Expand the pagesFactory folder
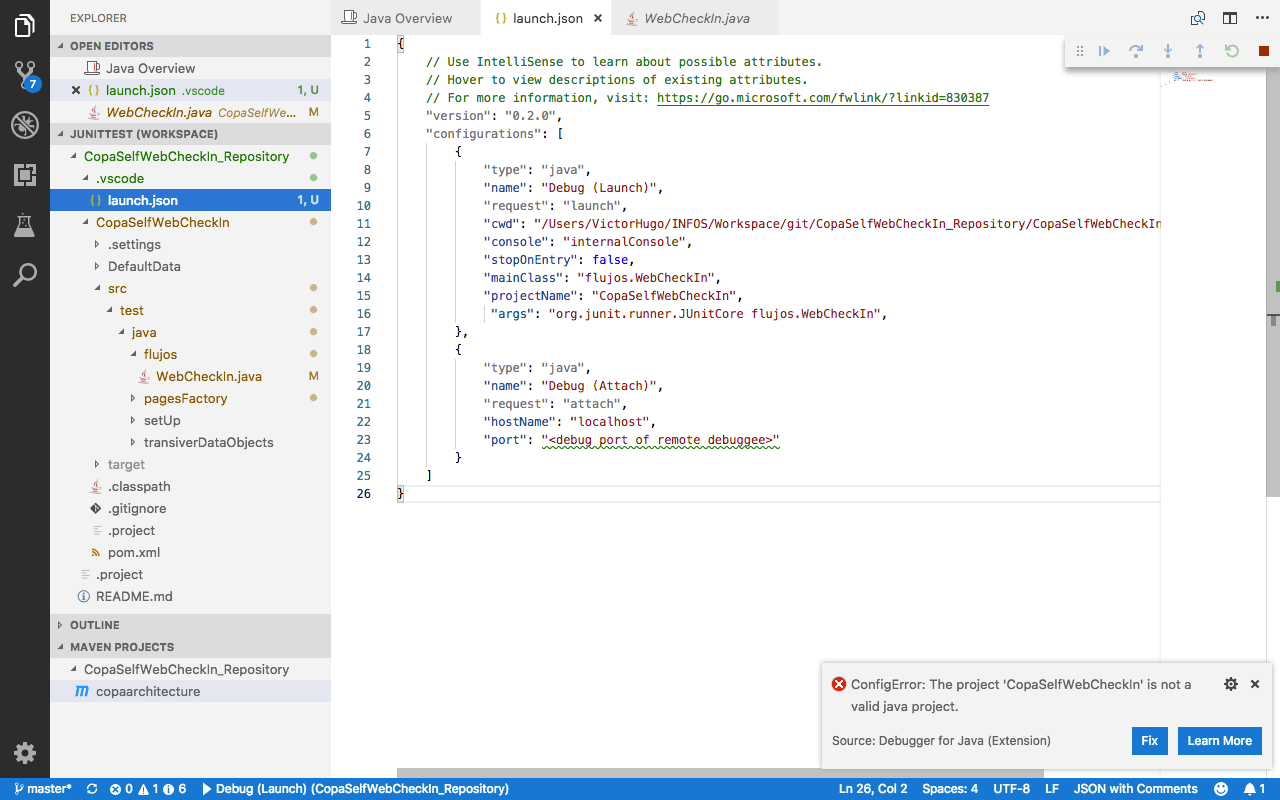This screenshot has height=800, width=1280. [x=185, y=398]
